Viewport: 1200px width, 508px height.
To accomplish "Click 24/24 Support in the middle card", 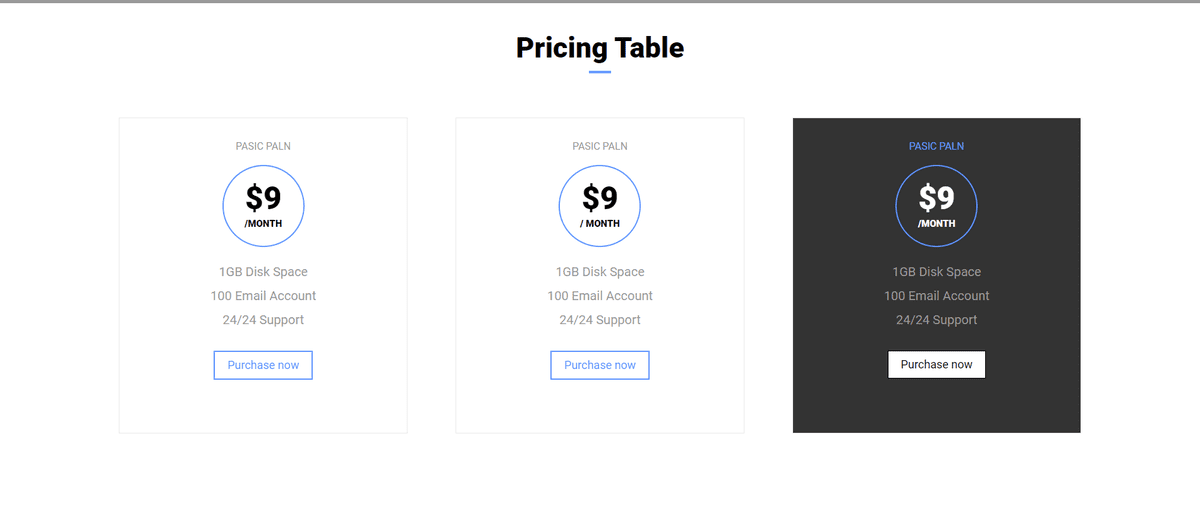I will click(x=600, y=320).
